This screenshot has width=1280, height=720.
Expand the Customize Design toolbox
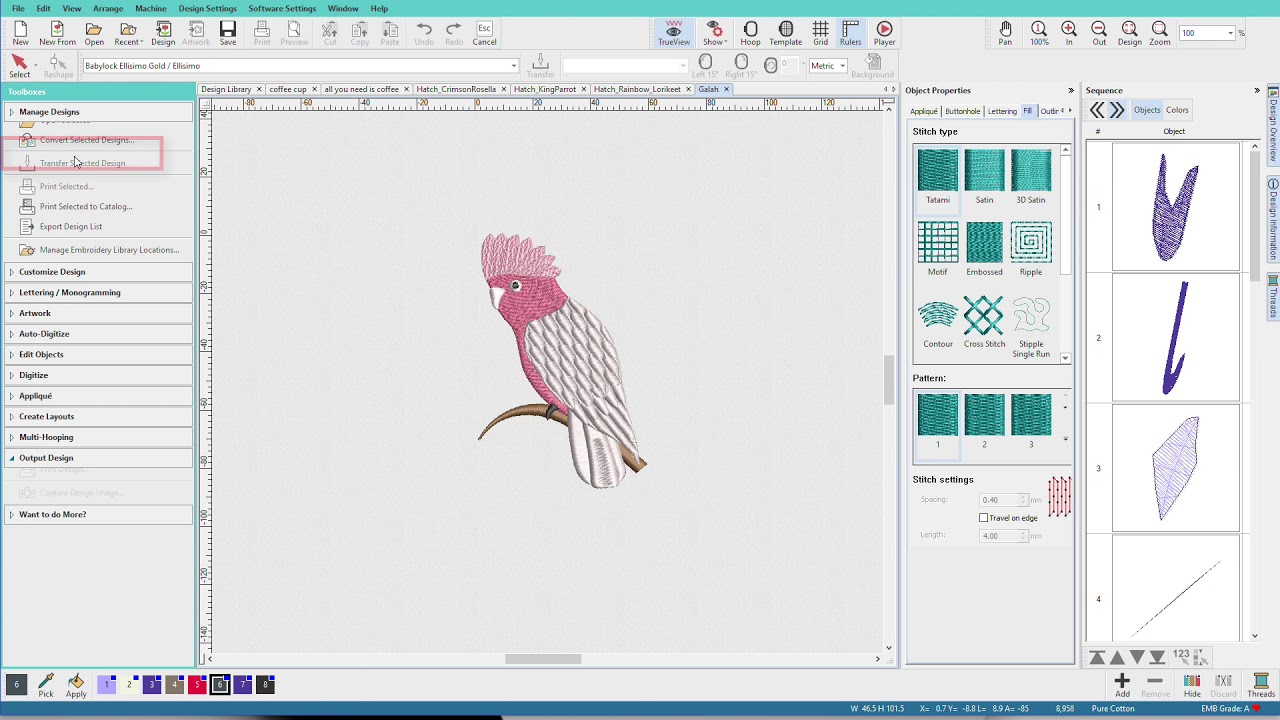98,272
